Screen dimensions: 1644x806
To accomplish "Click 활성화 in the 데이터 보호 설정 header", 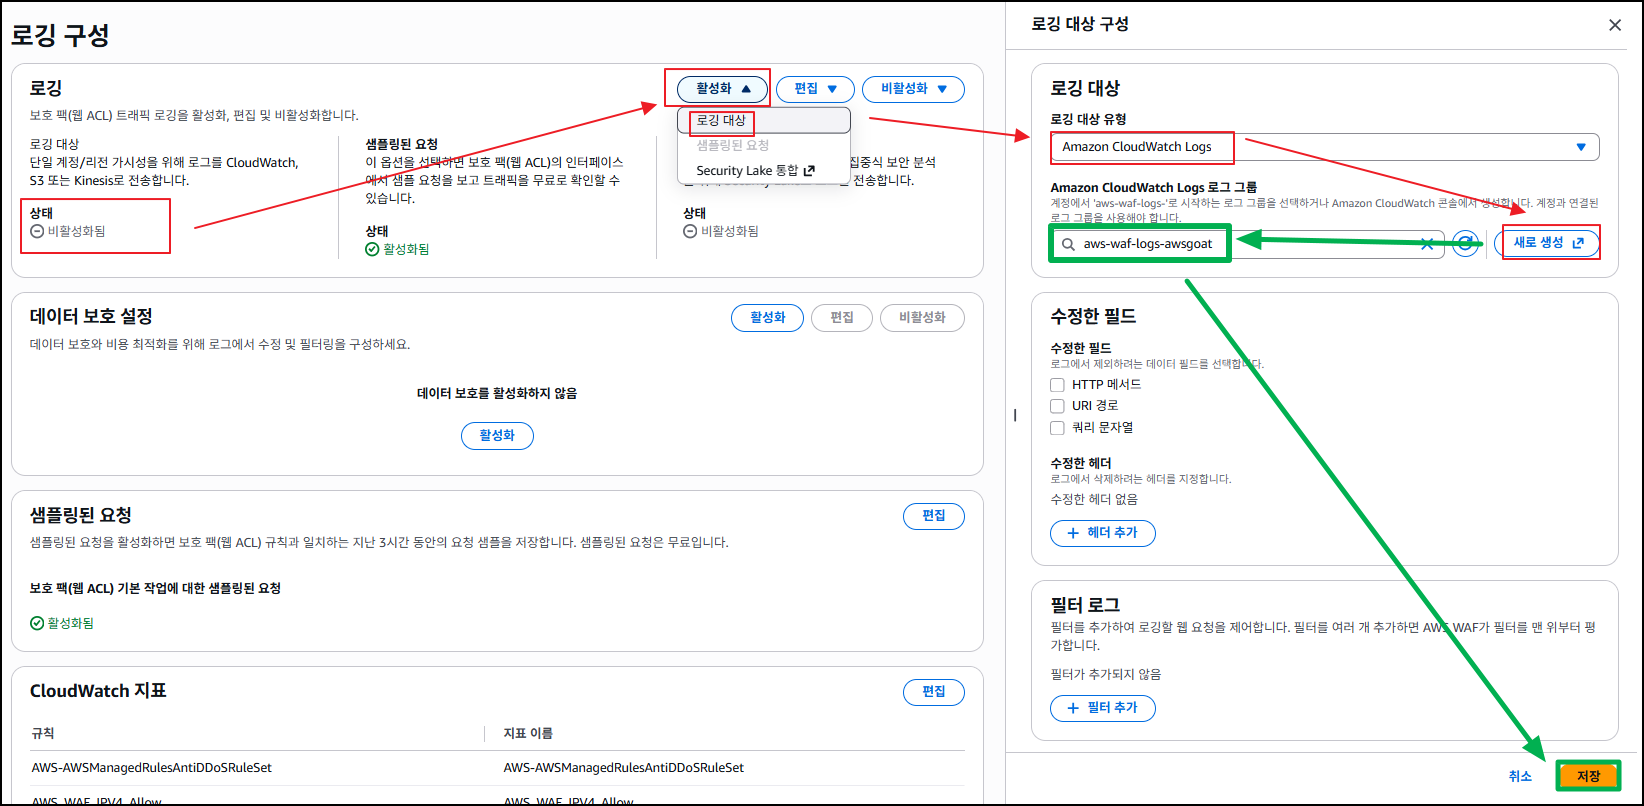I will [767, 318].
